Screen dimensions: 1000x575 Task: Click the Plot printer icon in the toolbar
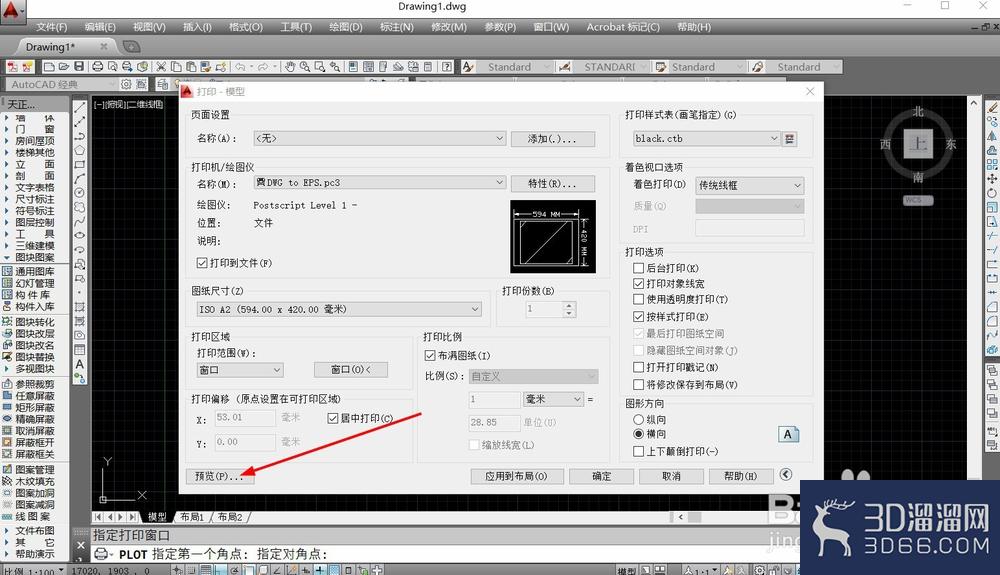[x=98, y=66]
